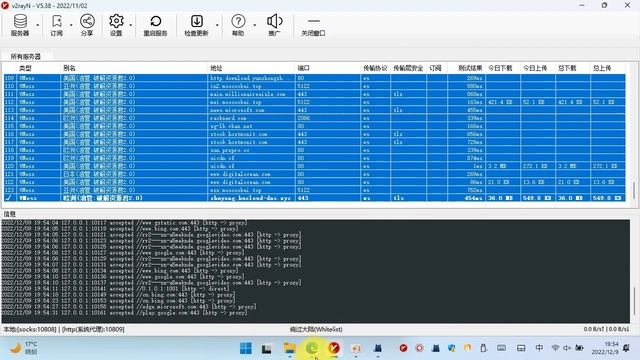Click the 信息 log panel label
640x360 pixels.
pos(9,214)
